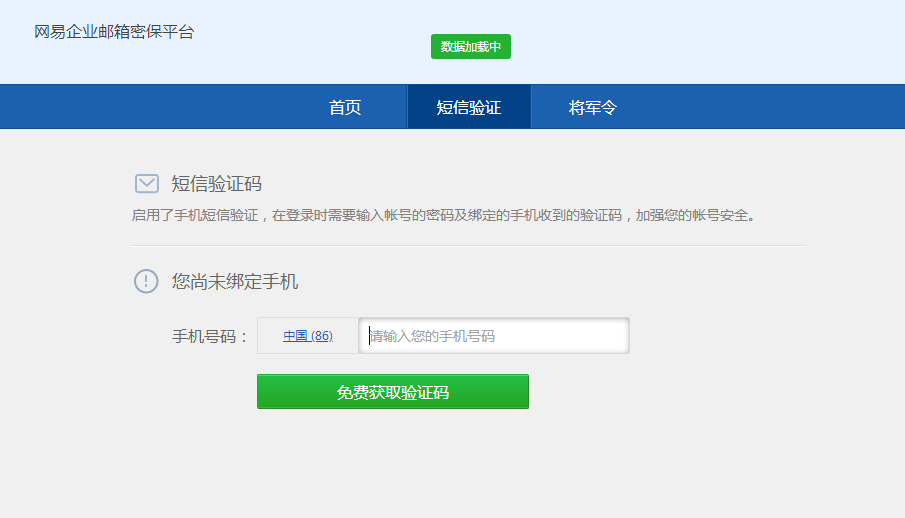Image resolution: width=905 pixels, height=518 pixels.
Task: Select the 短信验证 tab
Action: [x=469, y=107]
